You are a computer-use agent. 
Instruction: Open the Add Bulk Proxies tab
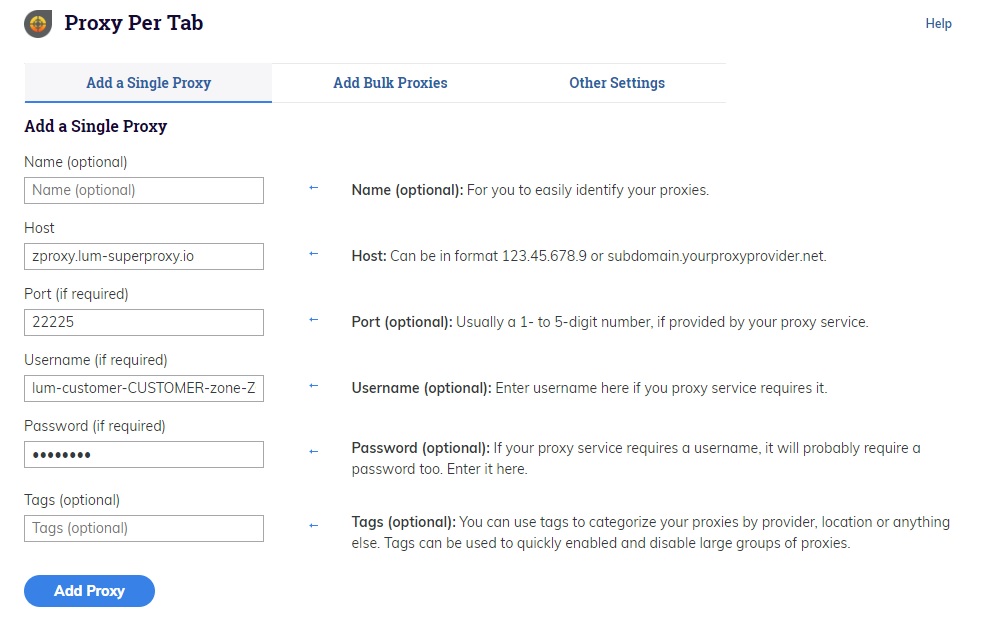(390, 83)
